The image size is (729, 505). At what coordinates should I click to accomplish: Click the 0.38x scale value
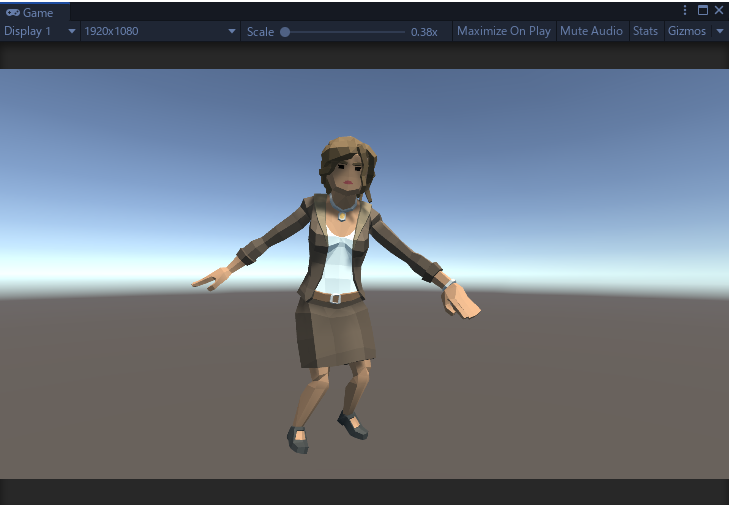pyautogui.click(x=424, y=32)
